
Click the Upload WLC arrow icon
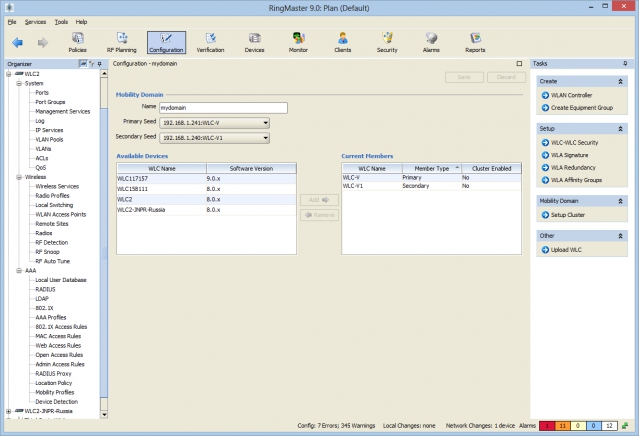point(545,250)
